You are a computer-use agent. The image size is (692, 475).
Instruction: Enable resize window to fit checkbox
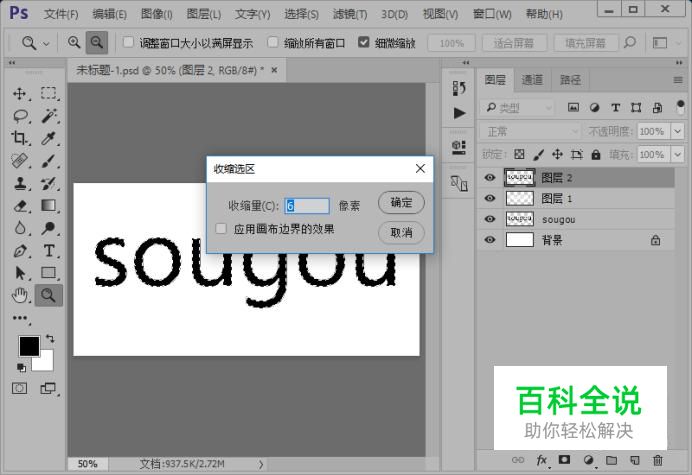[128, 42]
